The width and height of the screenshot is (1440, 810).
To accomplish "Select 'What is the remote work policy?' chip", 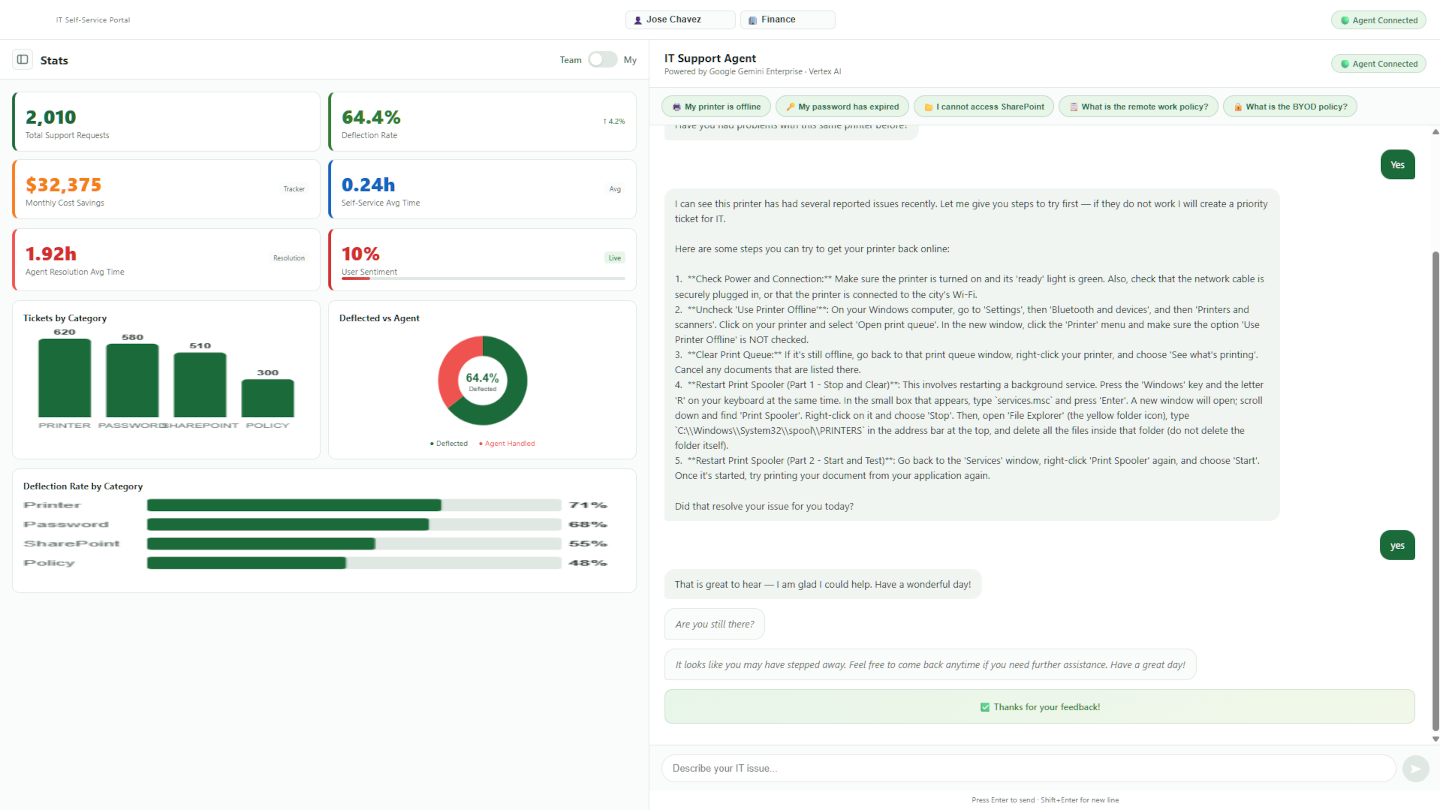I will tap(1138, 107).
